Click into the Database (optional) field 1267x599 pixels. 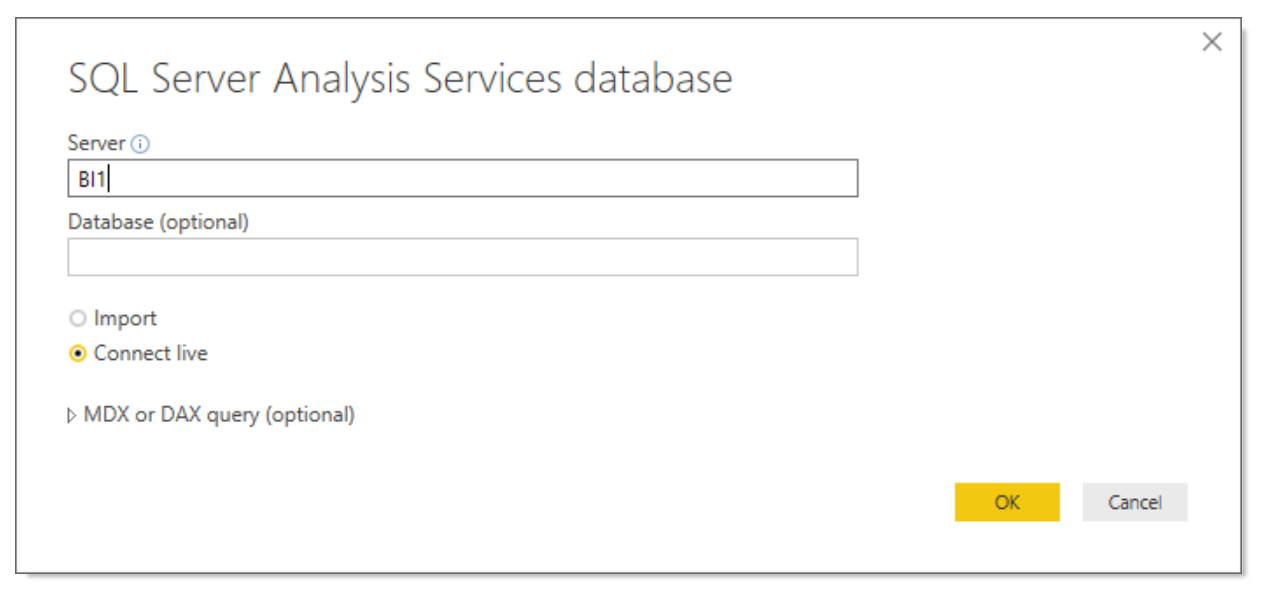463,257
